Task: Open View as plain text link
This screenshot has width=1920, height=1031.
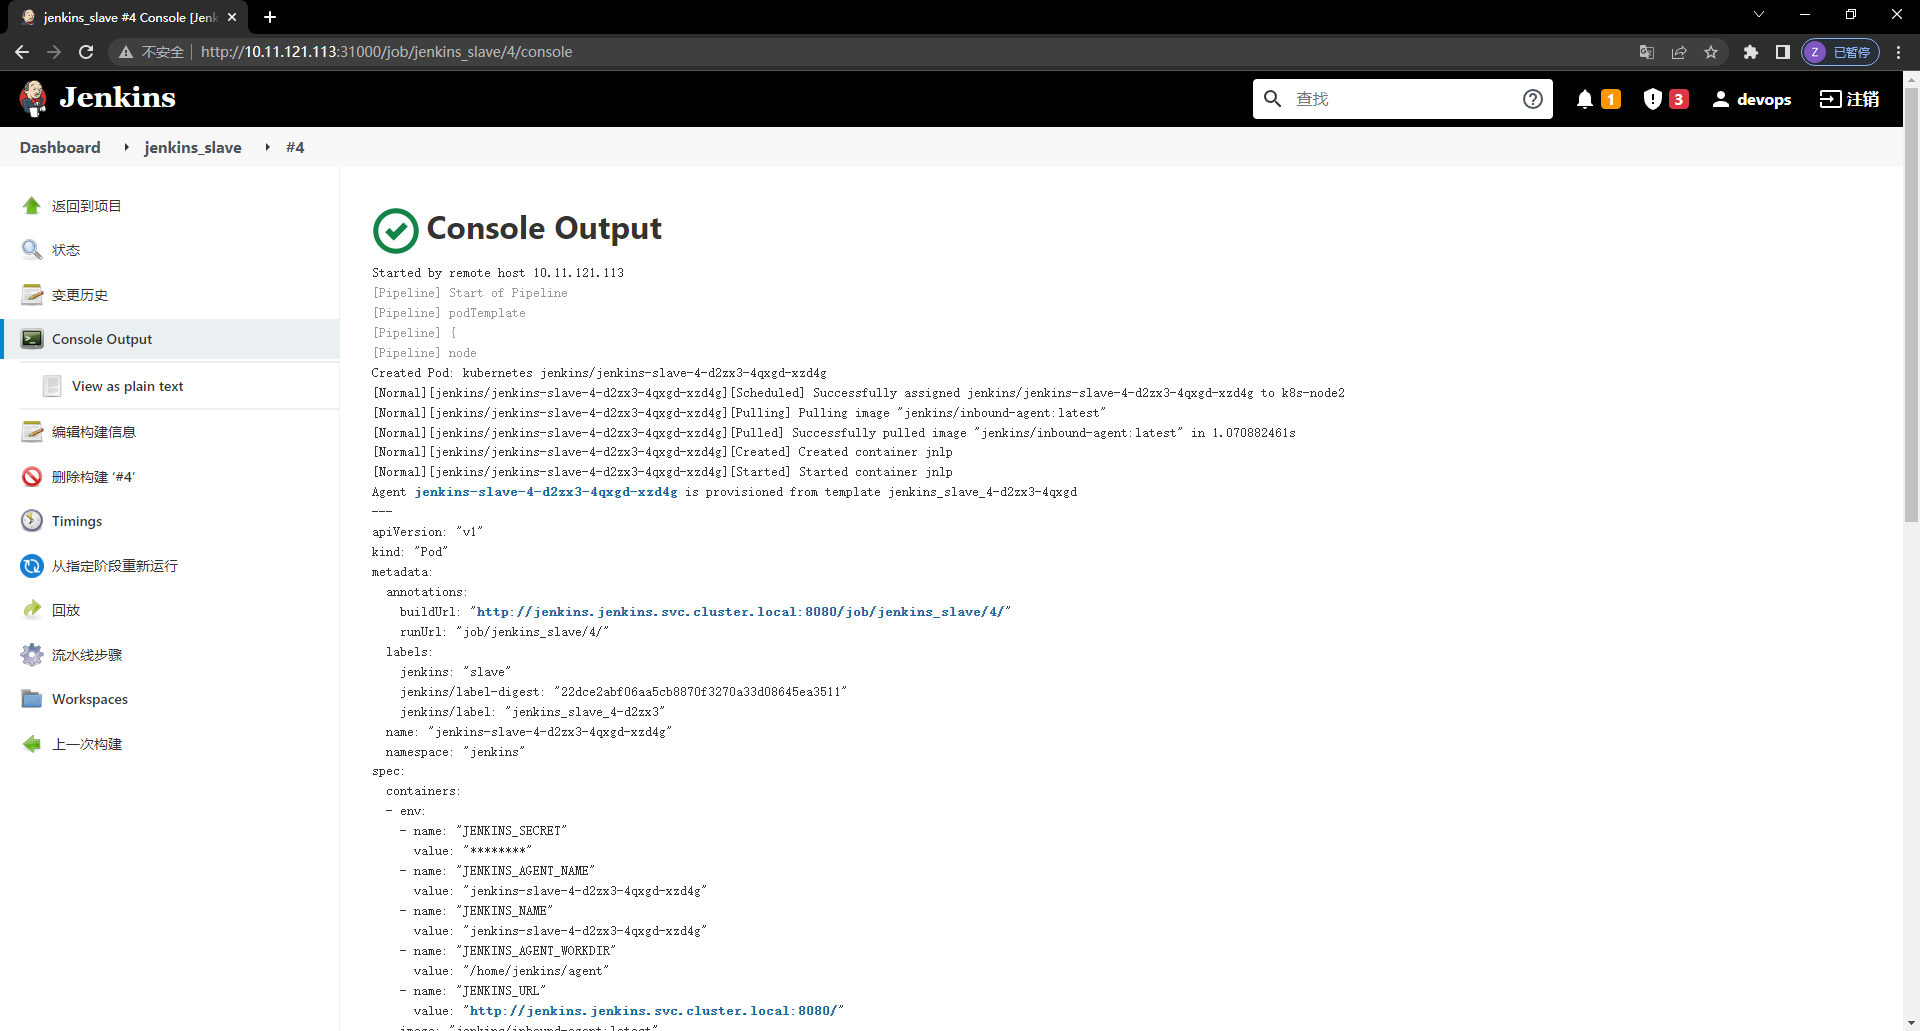Action: pos(128,386)
